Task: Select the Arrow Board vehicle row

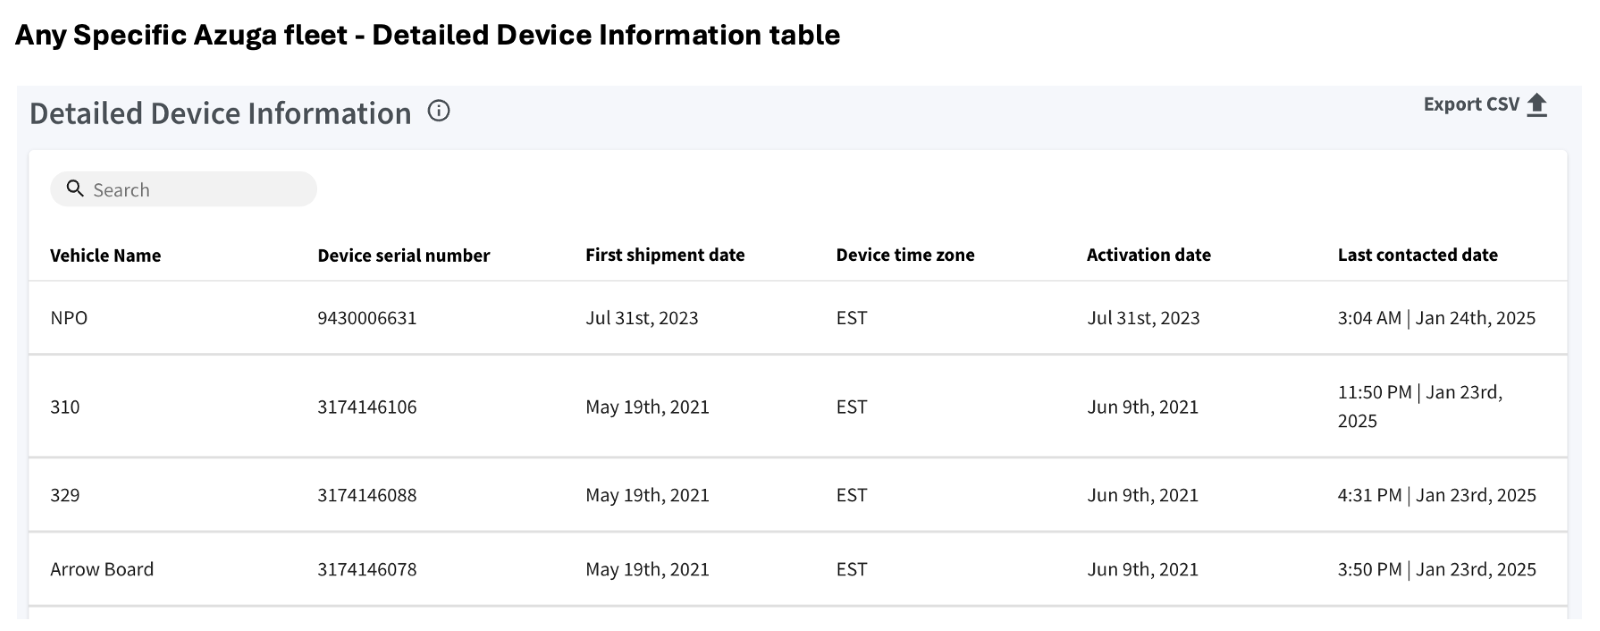Action: (798, 569)
